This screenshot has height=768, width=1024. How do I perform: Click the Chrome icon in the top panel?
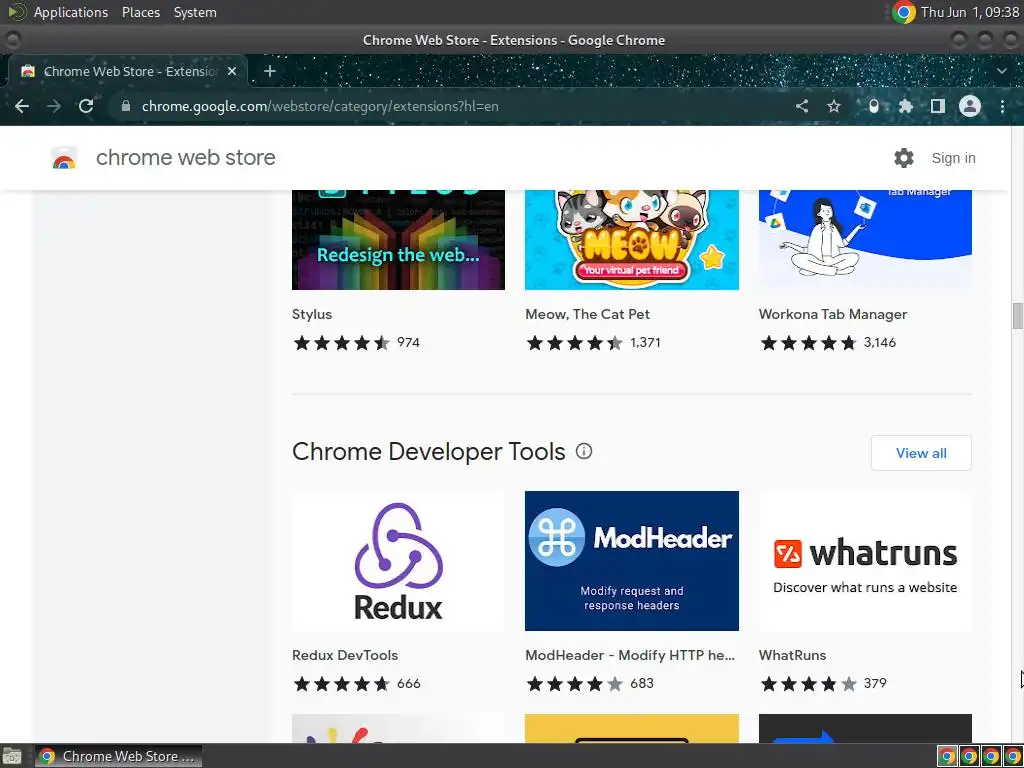pyautogui.click(x=904, y=12)
